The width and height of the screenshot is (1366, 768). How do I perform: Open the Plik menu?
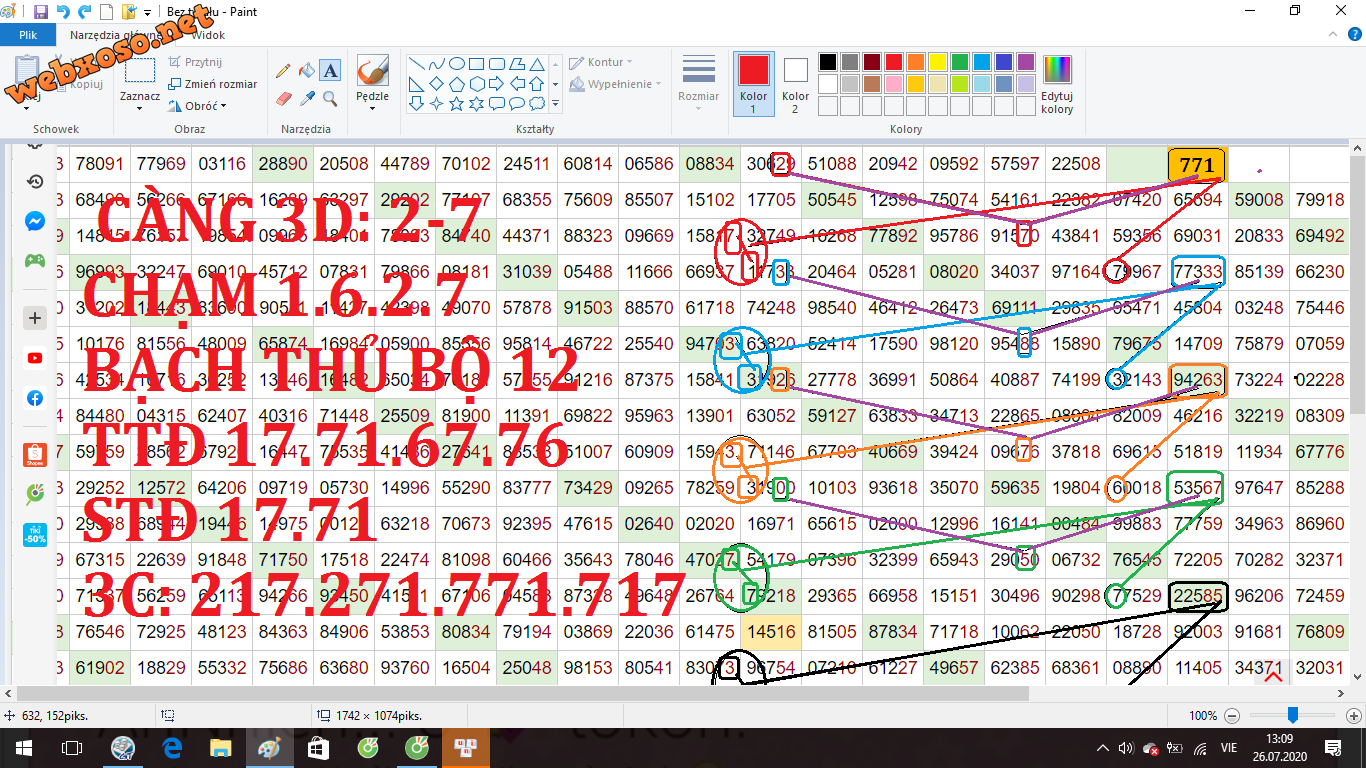(28, 34)
